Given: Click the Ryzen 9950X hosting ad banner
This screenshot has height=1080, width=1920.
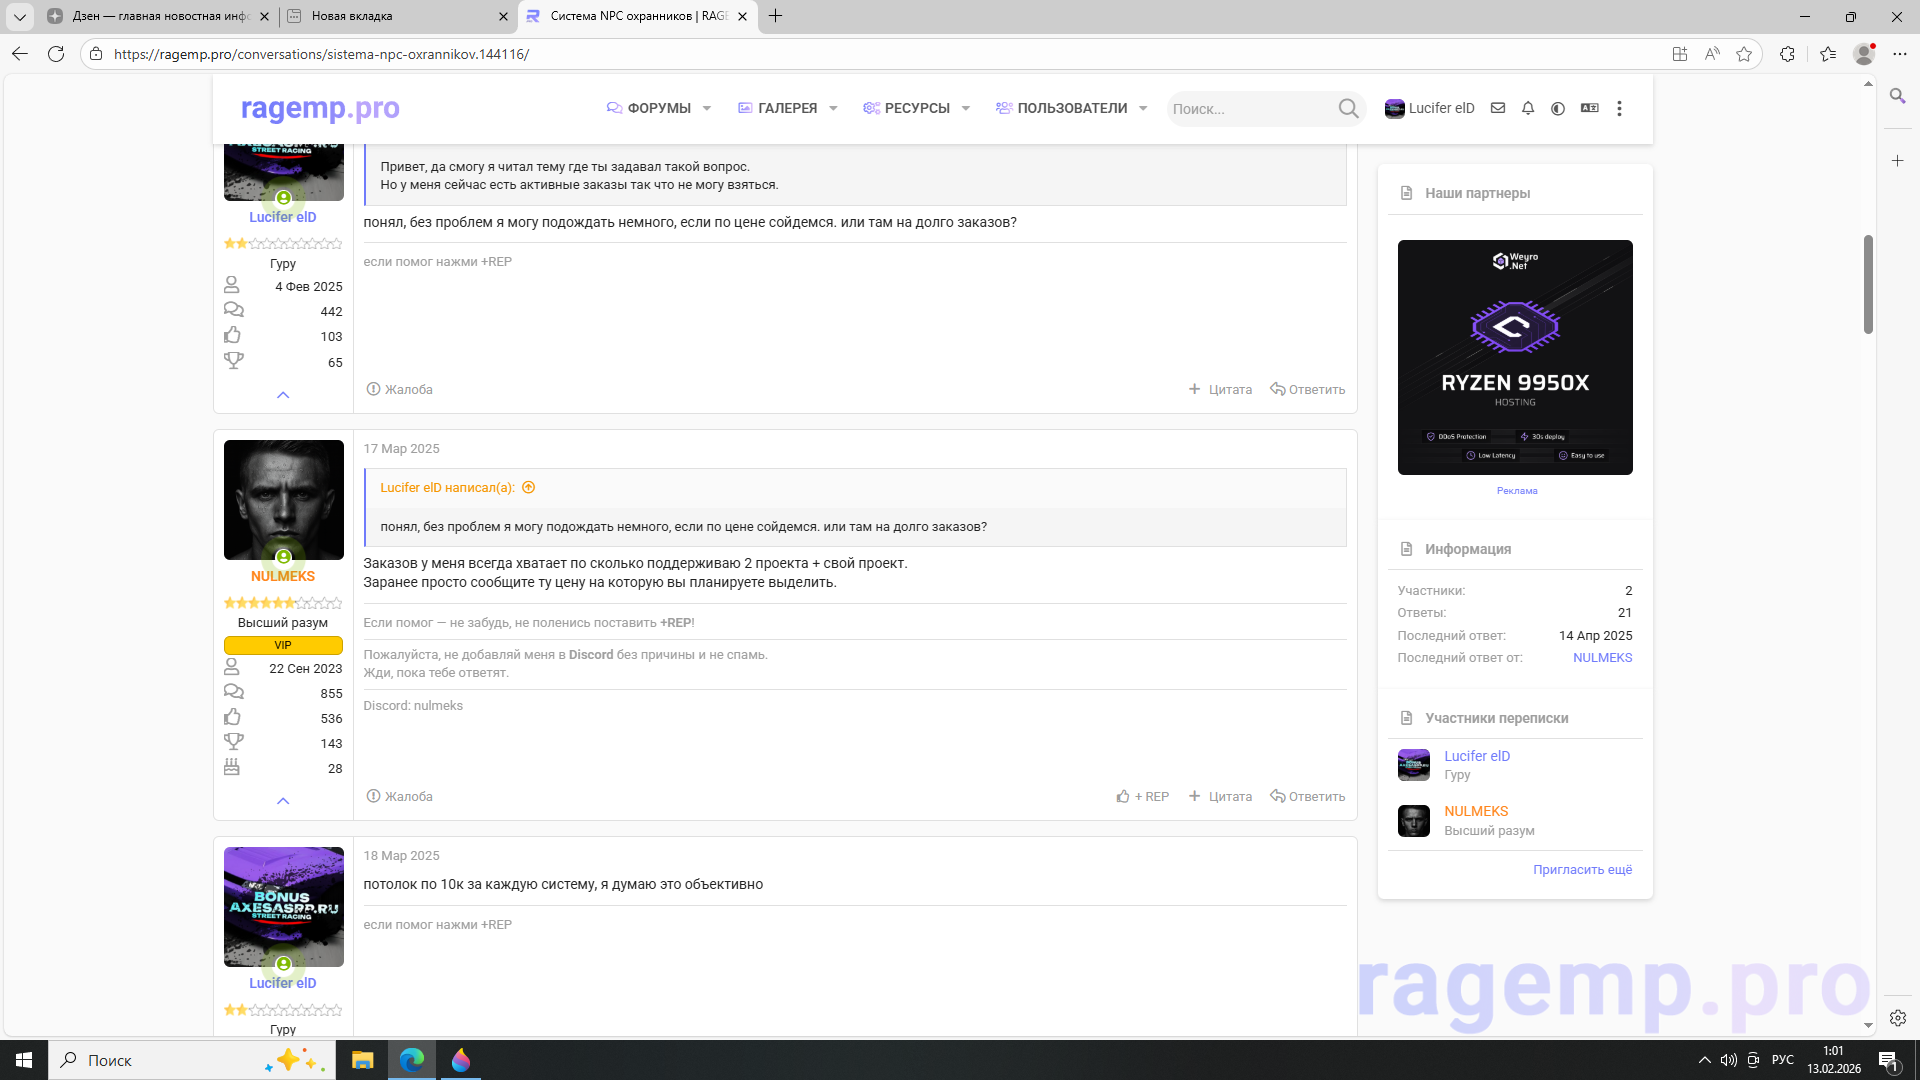Looking at the screenshot, I should tap(1515, 357).
